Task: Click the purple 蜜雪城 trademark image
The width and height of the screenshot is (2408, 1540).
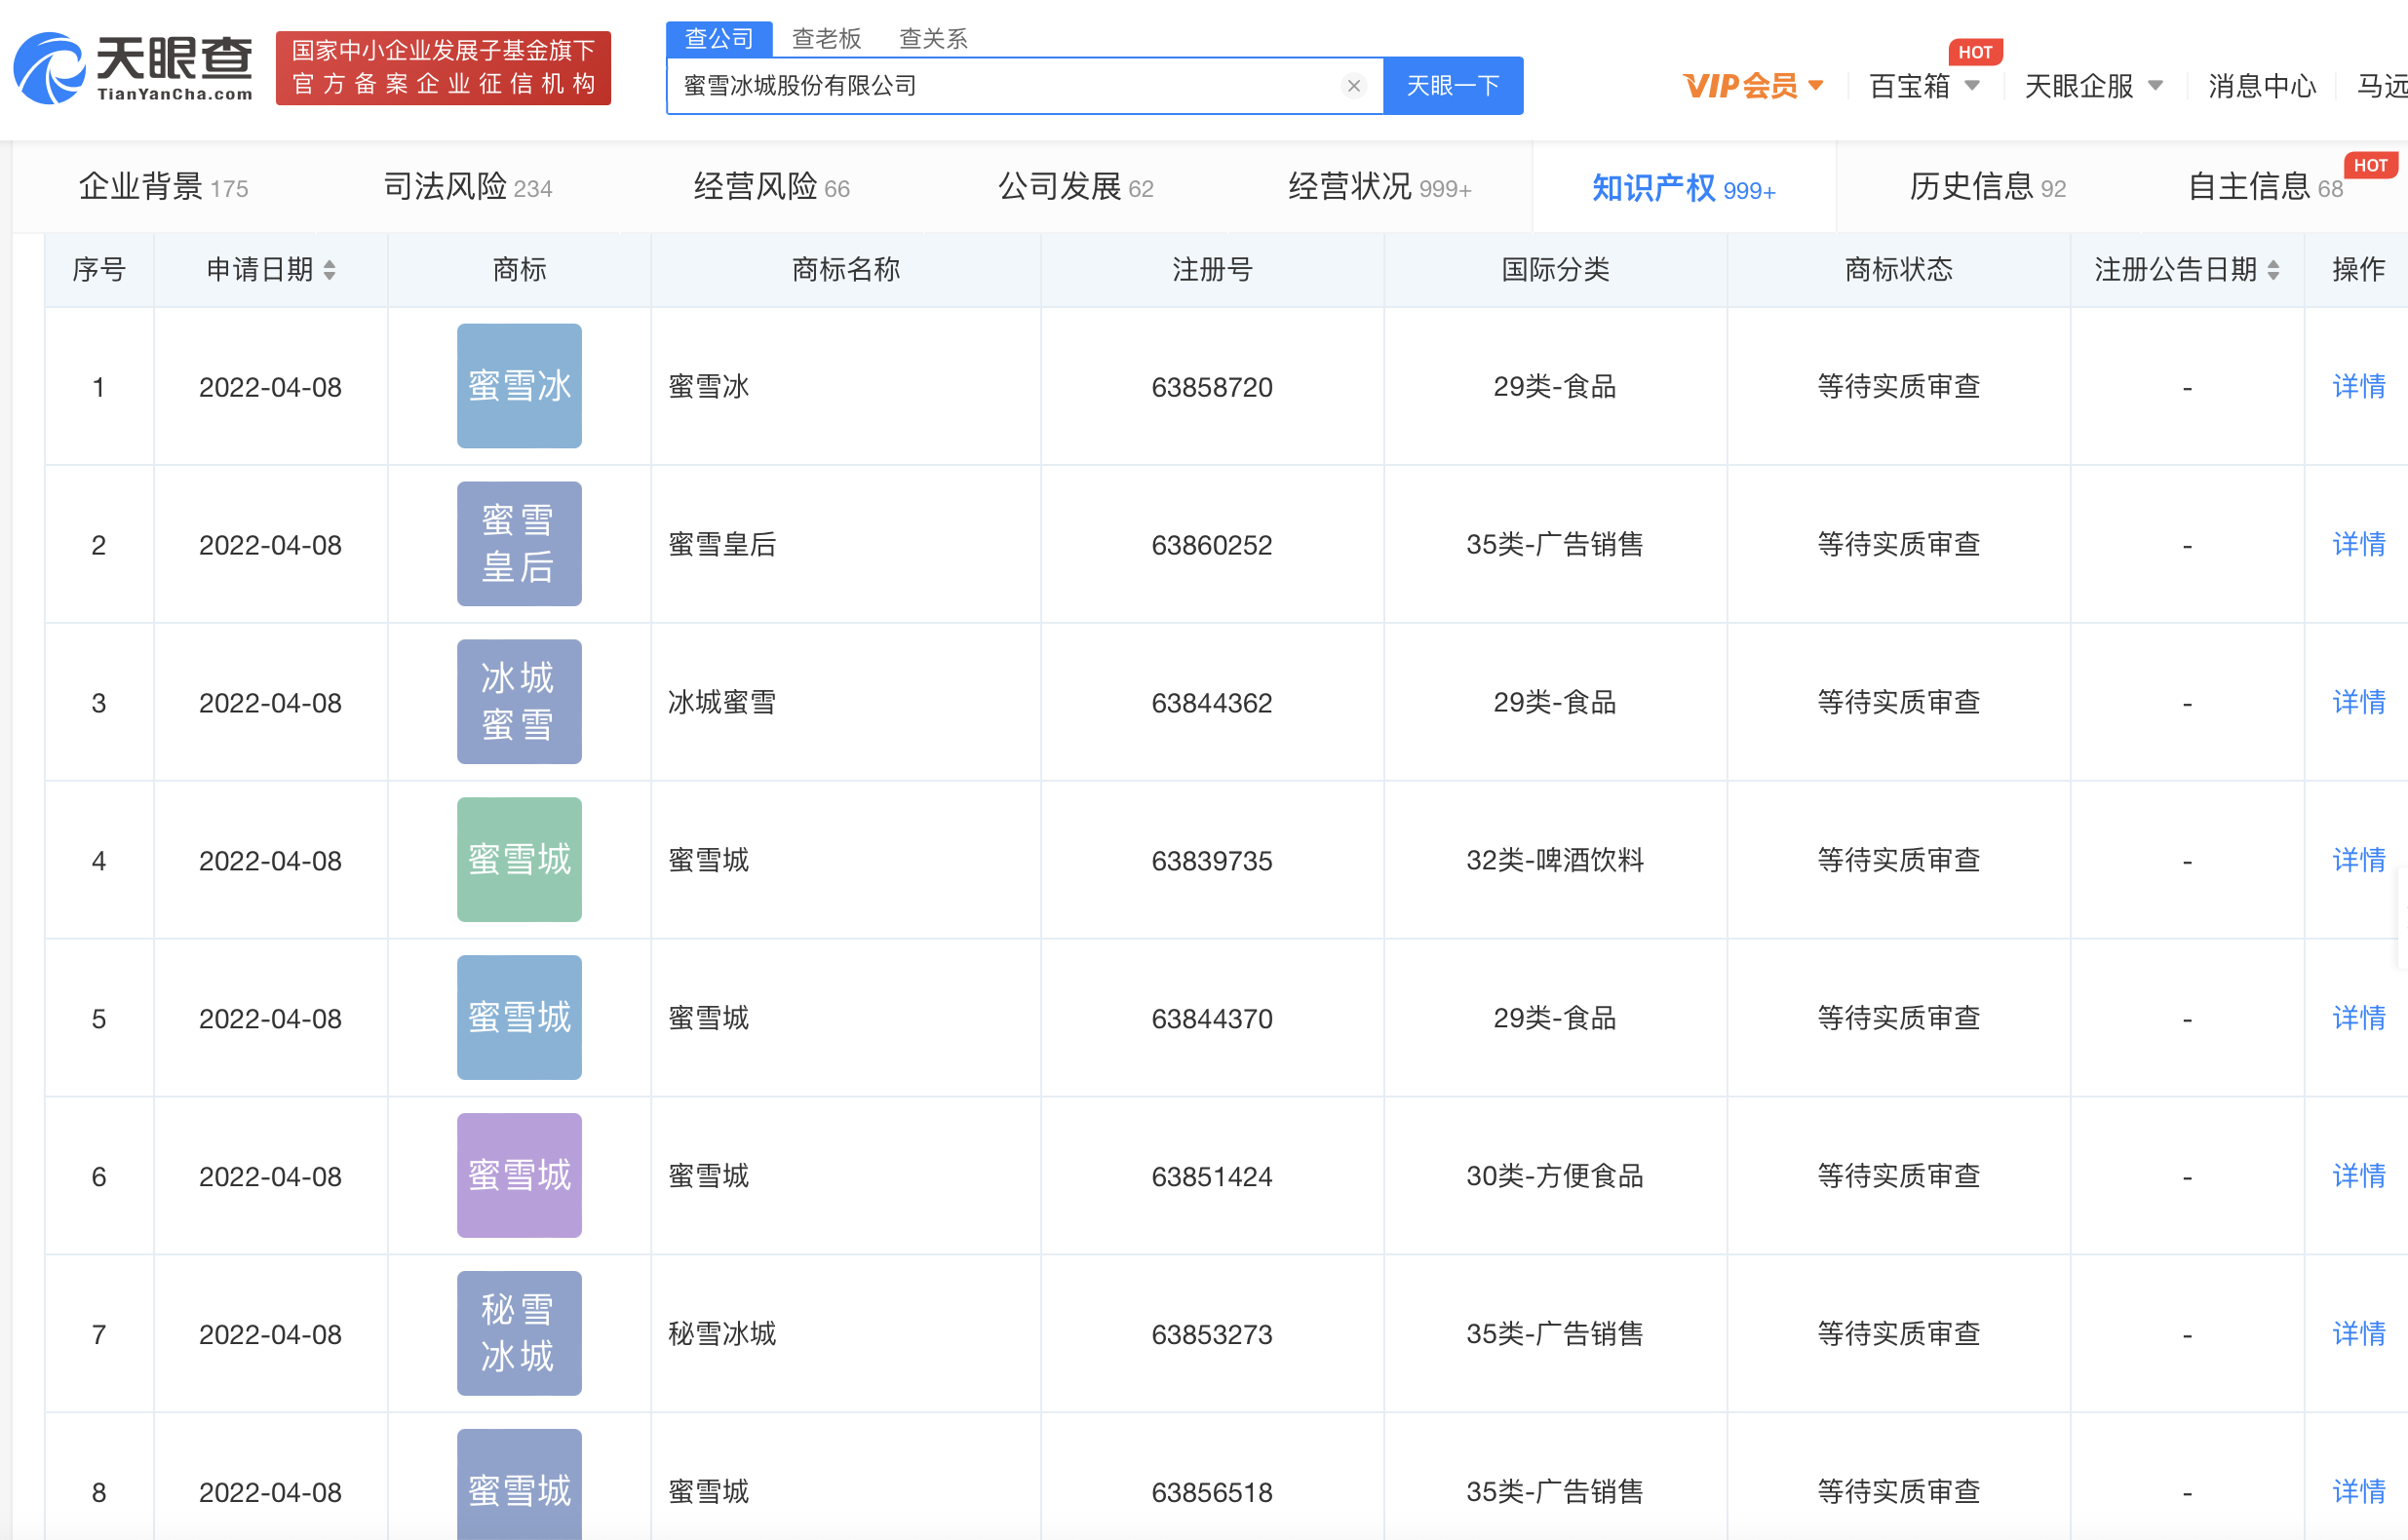Action: point(519,1176)
